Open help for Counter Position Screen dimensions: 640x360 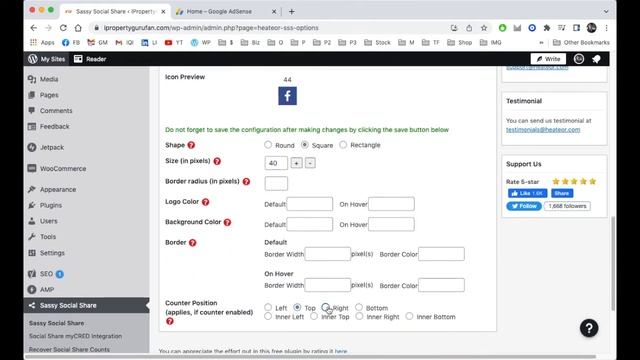(x=170, y=321)
